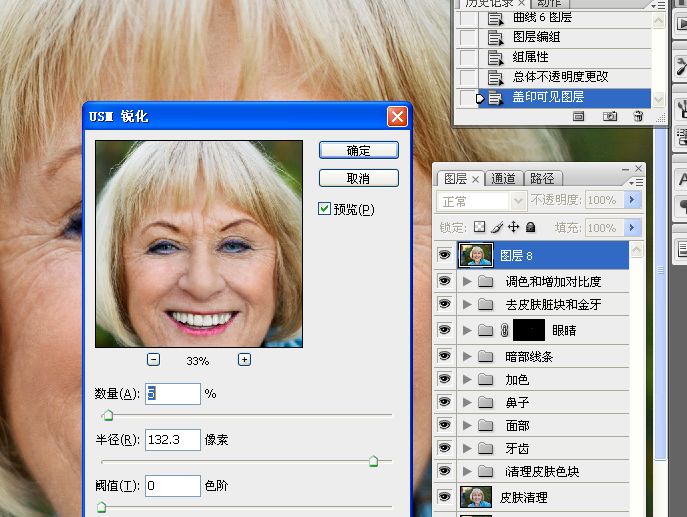Screen dimensions: 687x517
Task: Expand the 去皮肤脏块和金牙 group triangle
Action: coord(467,304)
